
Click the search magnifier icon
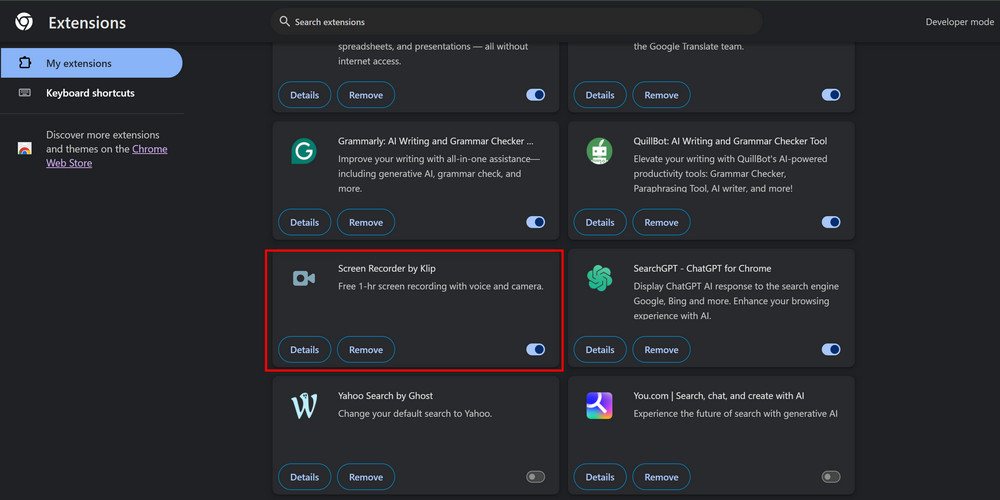[x=285, y=22]
